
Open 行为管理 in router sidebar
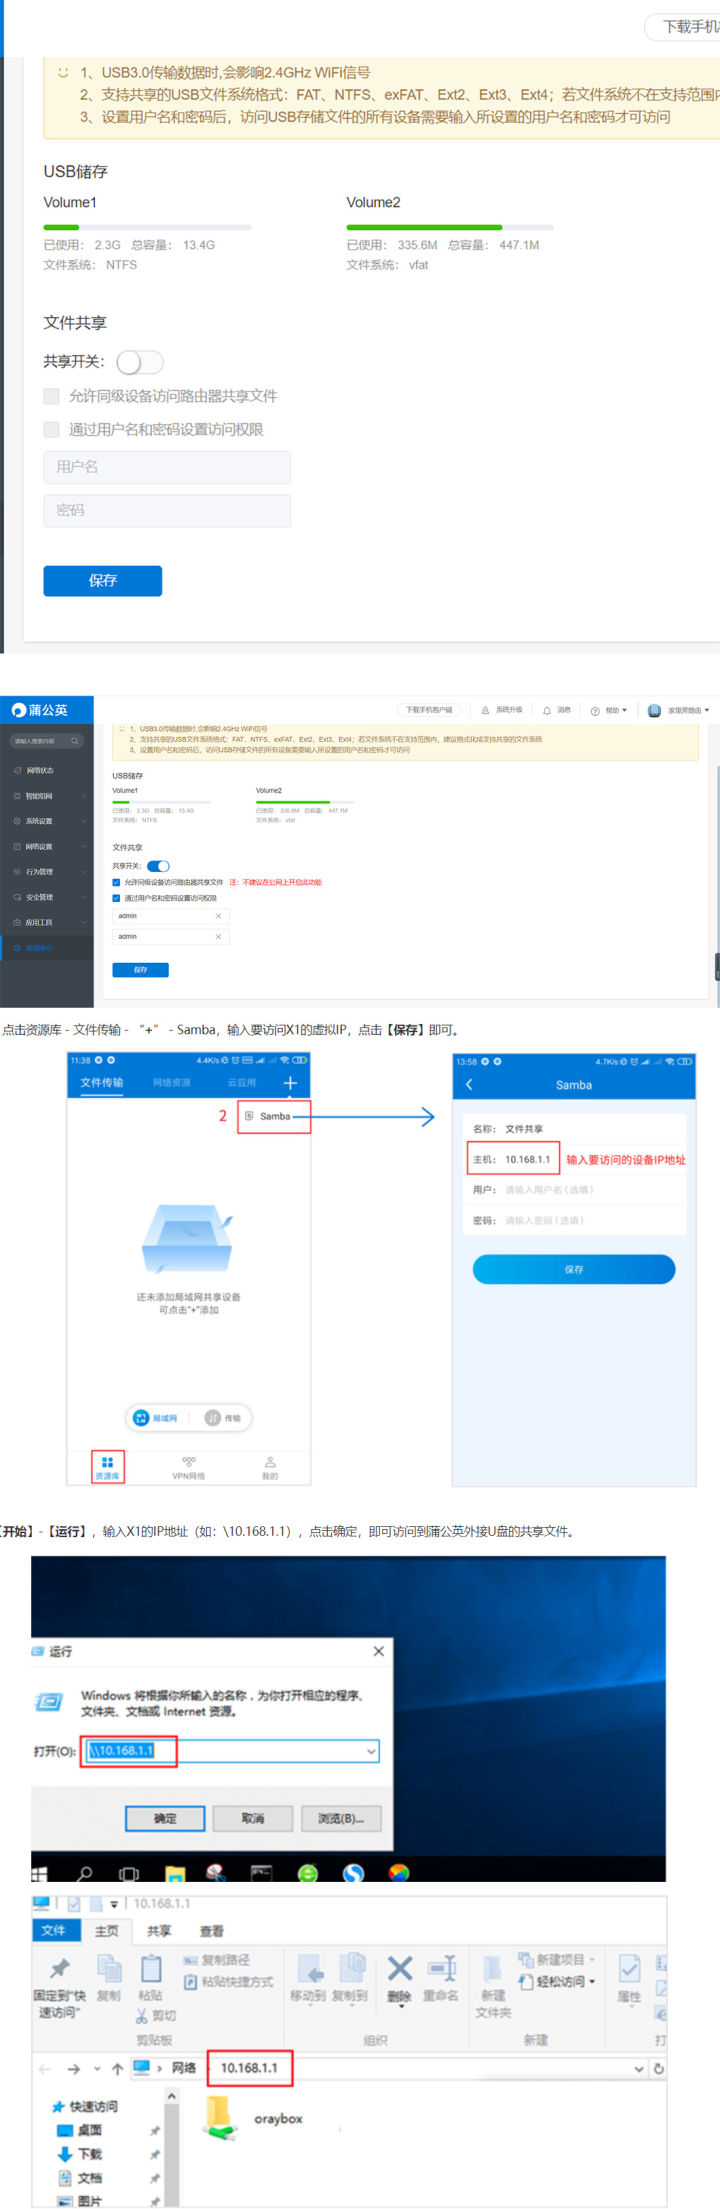point(46,872)
